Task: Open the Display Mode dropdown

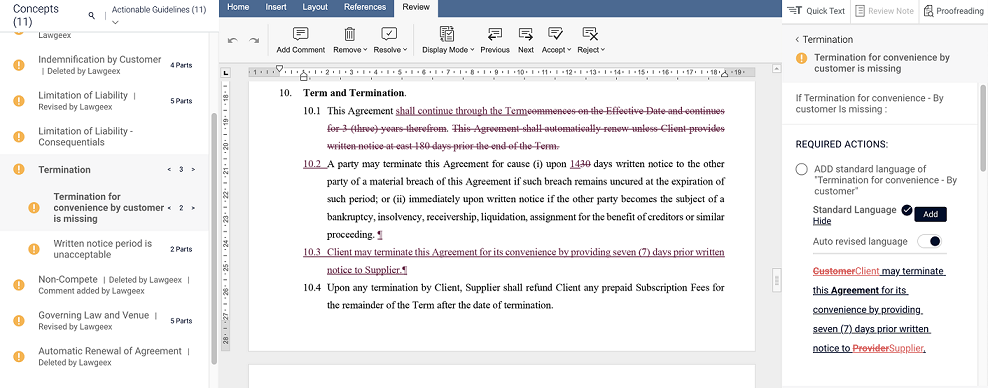Action: click(x=472, y=50)
